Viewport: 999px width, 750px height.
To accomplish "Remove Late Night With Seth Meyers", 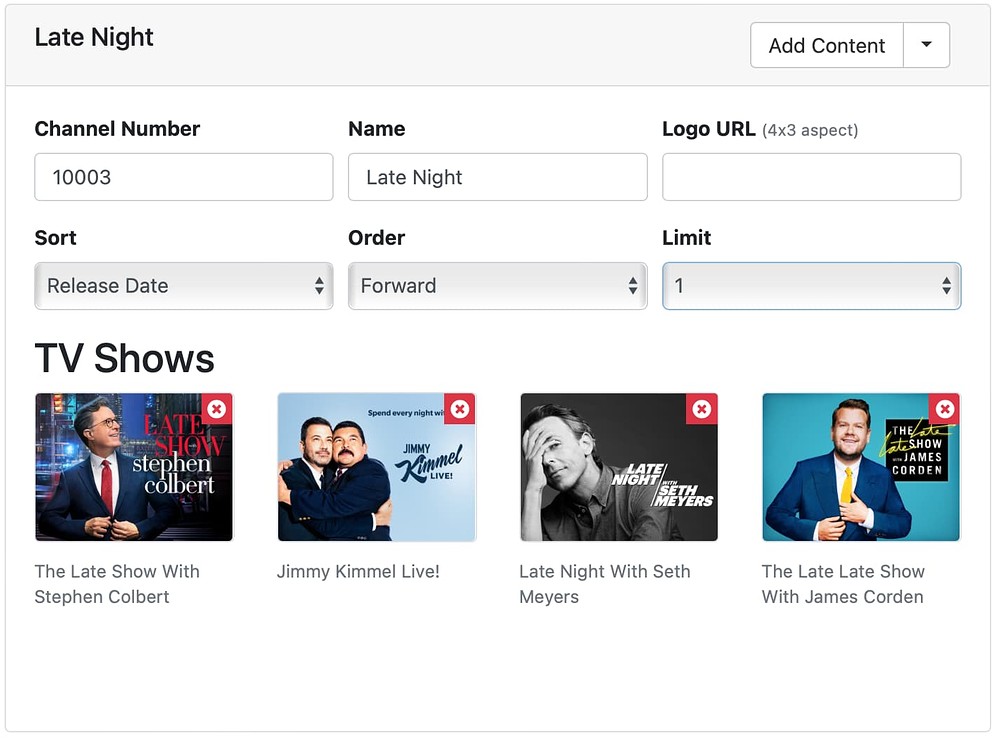I will click(702, 409).
